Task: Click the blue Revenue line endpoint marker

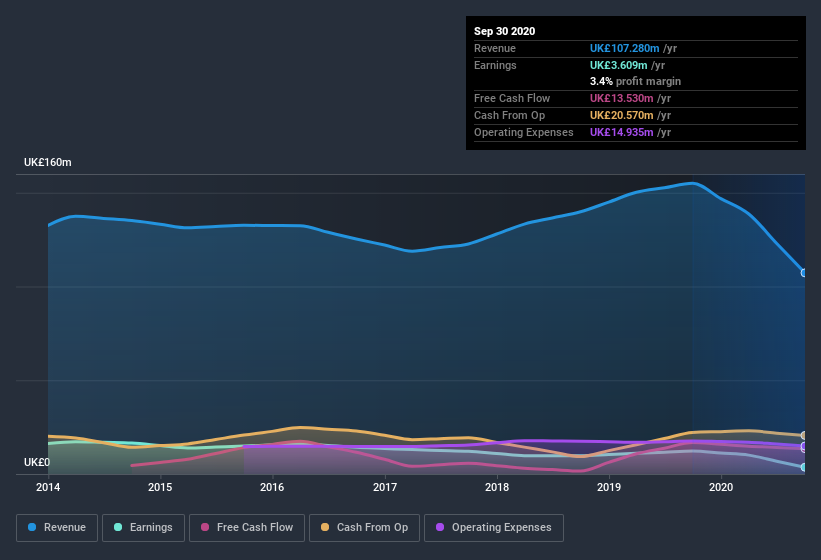Action: 803,272
